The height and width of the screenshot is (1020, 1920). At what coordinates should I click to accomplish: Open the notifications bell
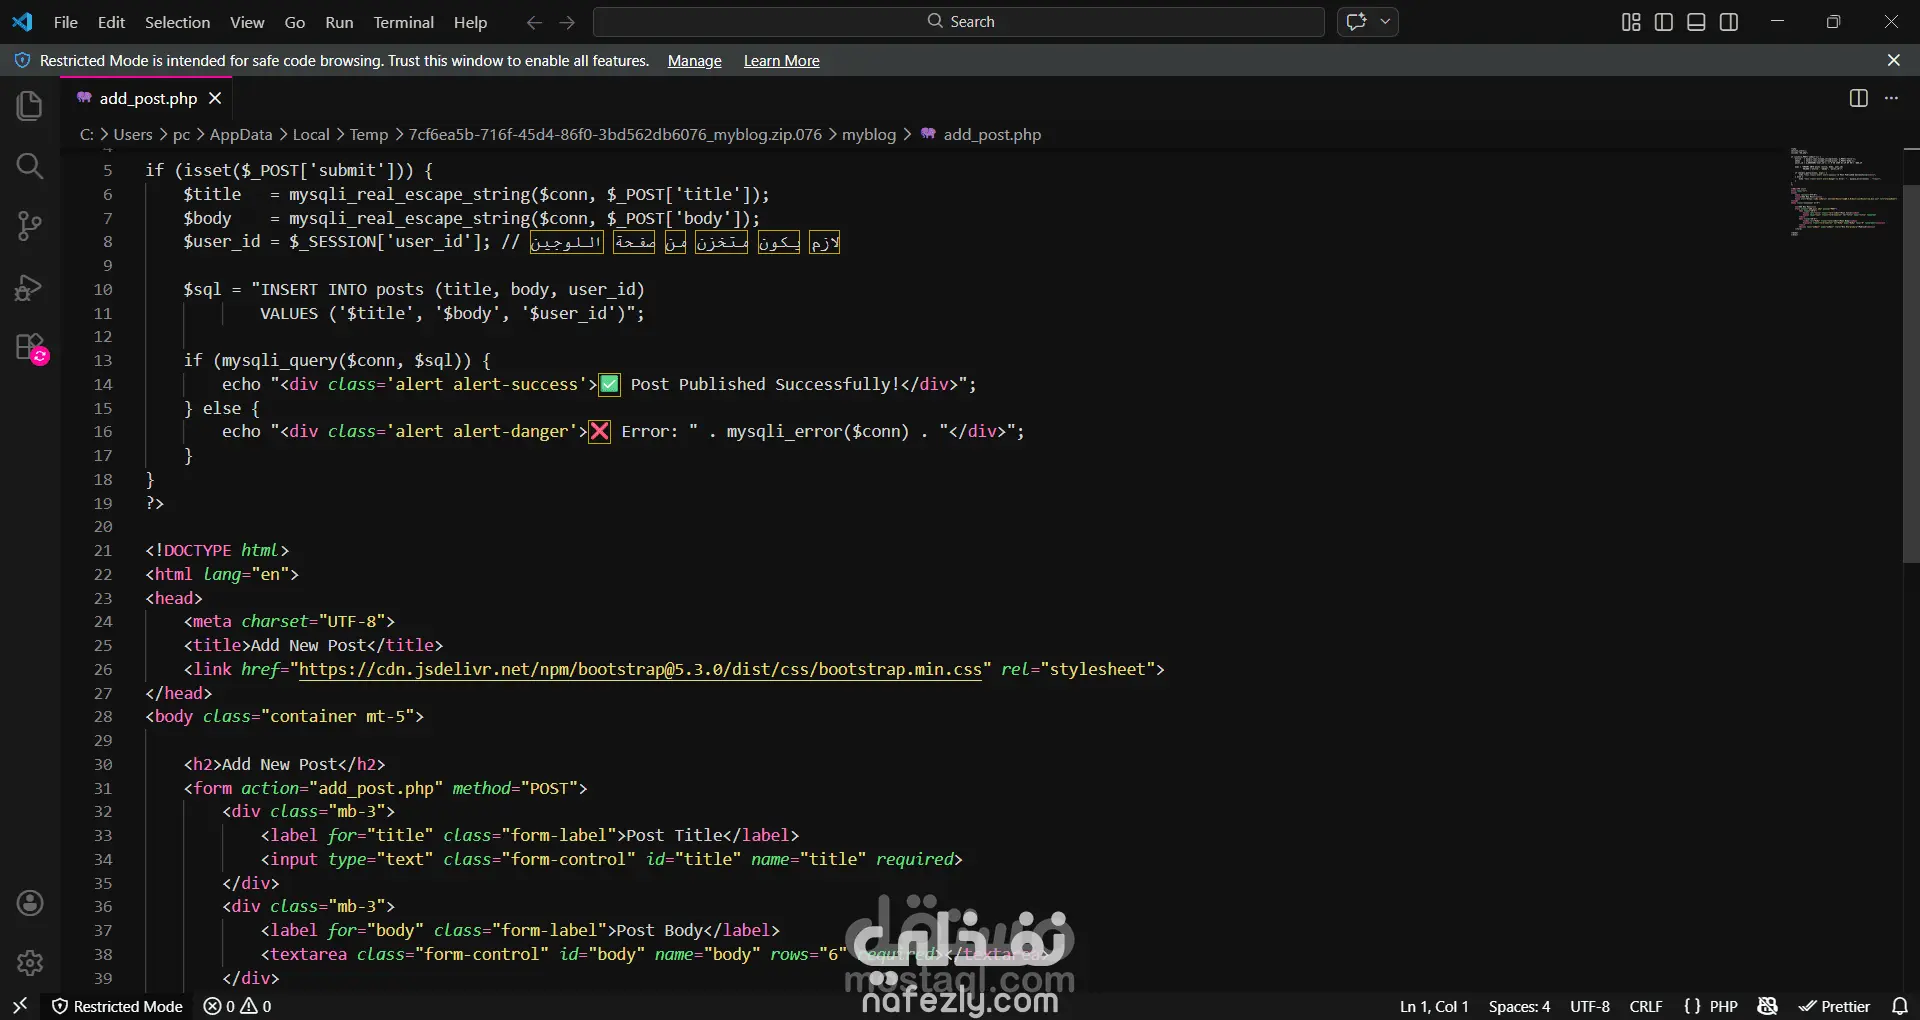click(x=1900, y=1006)
